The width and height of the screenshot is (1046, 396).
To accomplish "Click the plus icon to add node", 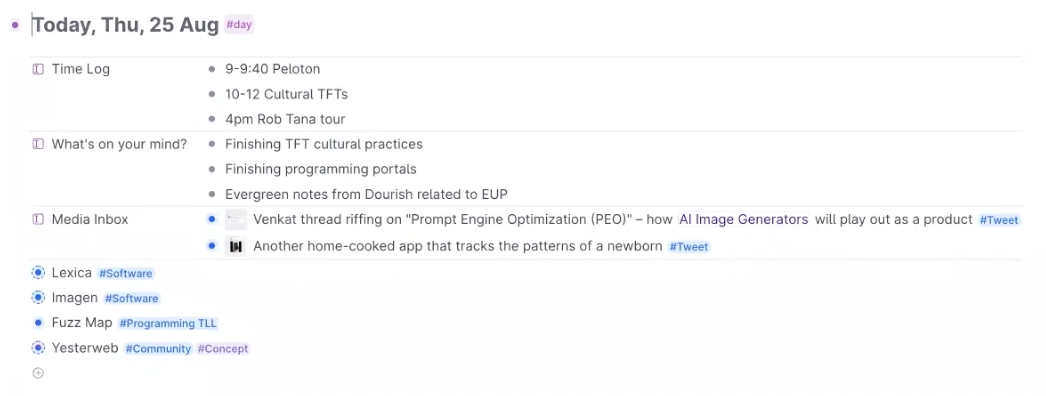I will pos(38,373).
